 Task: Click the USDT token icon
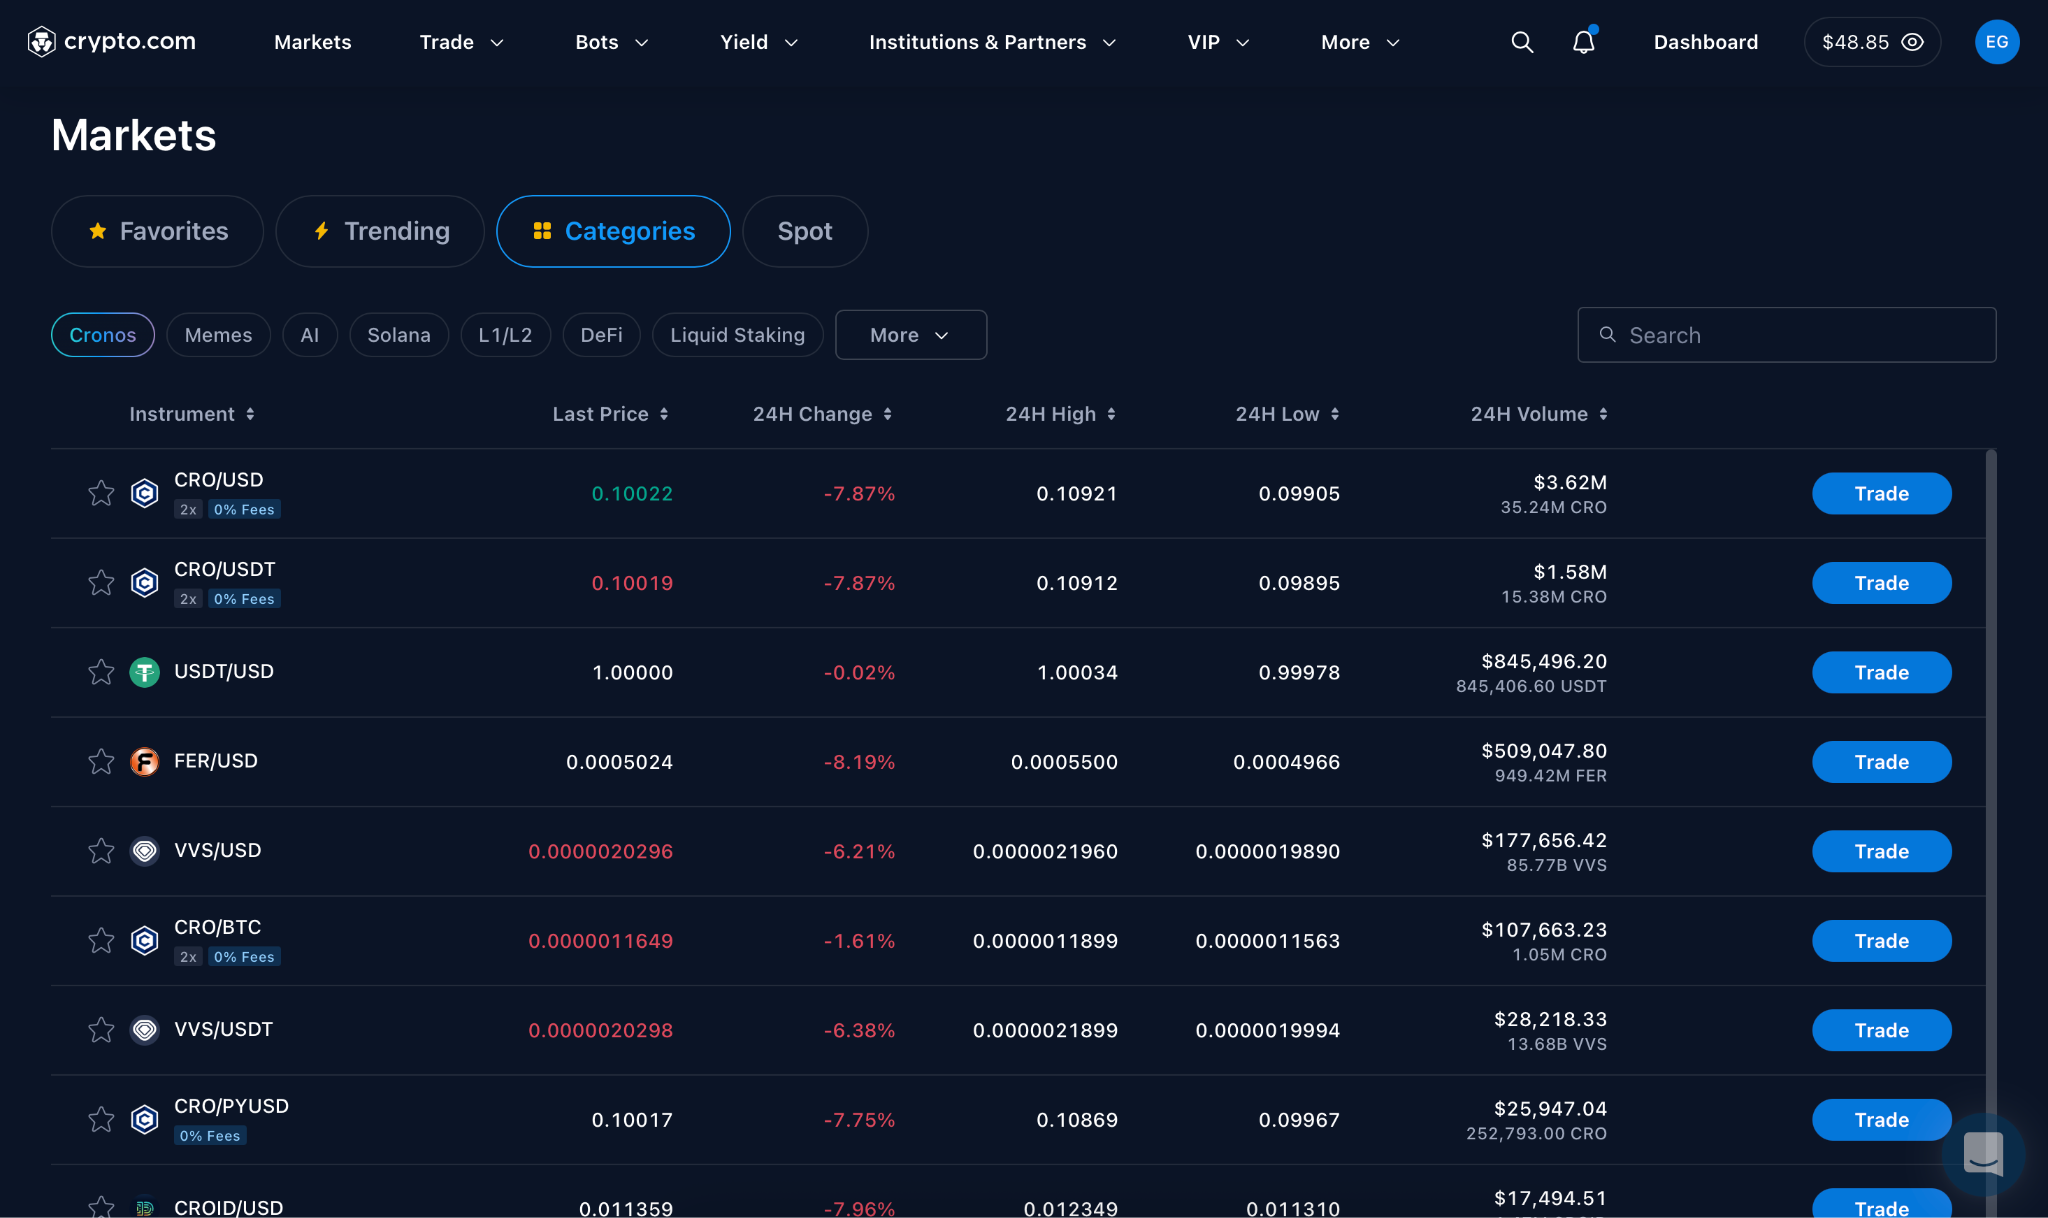[x=144, y=672]
